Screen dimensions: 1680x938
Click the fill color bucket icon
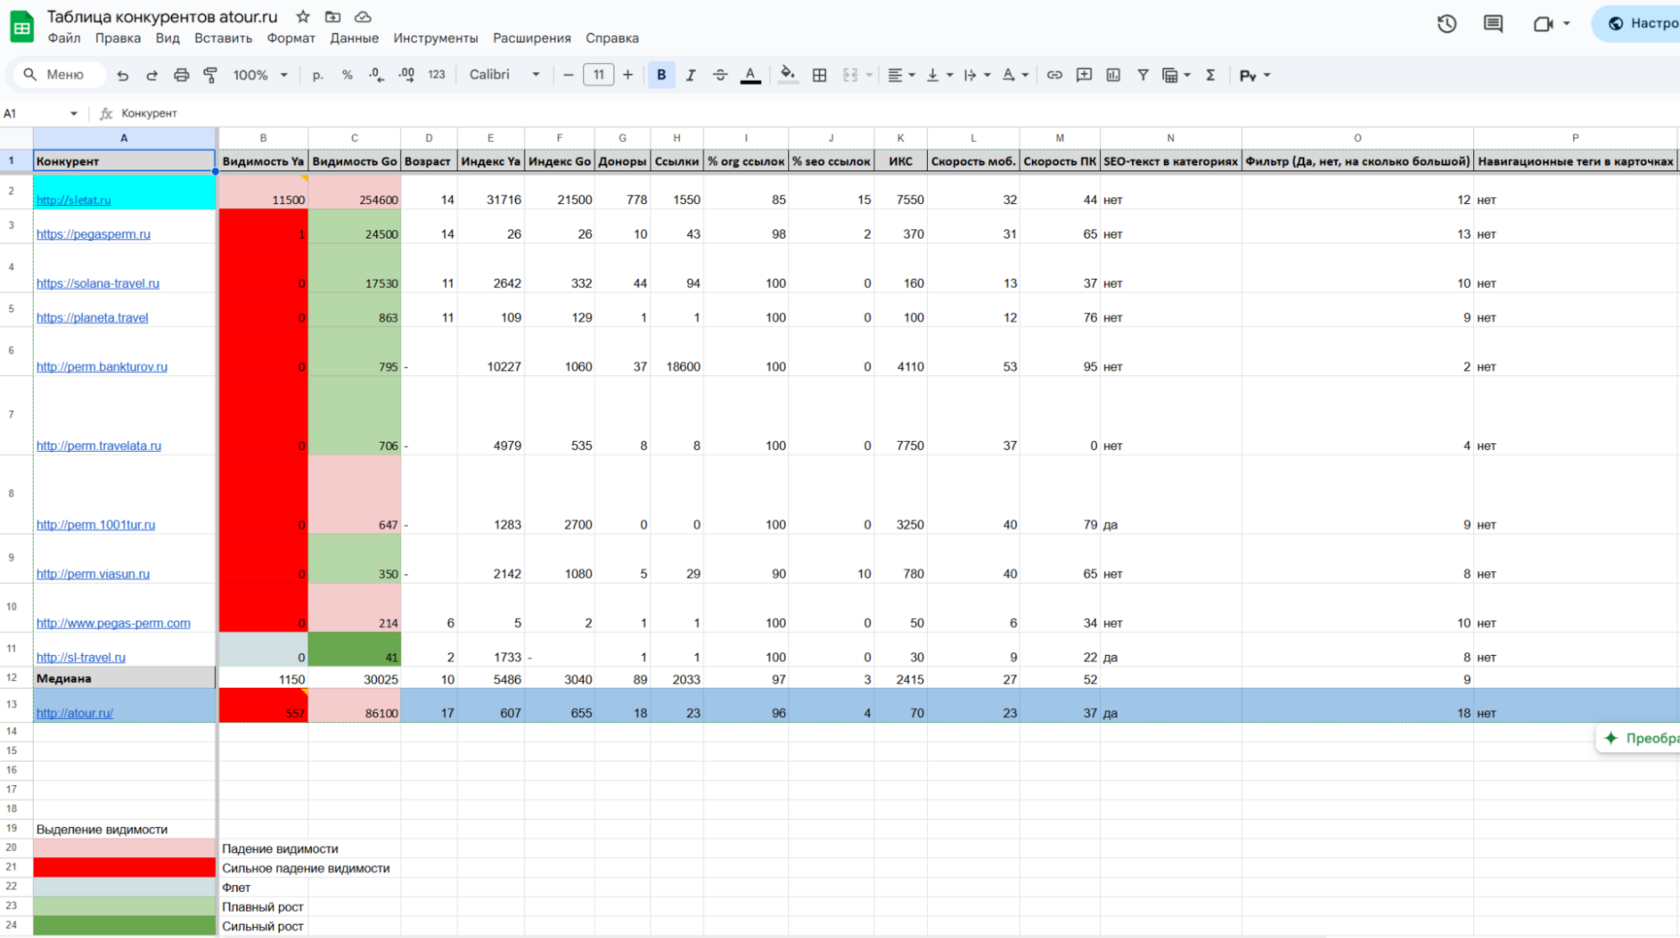[788, 75]
